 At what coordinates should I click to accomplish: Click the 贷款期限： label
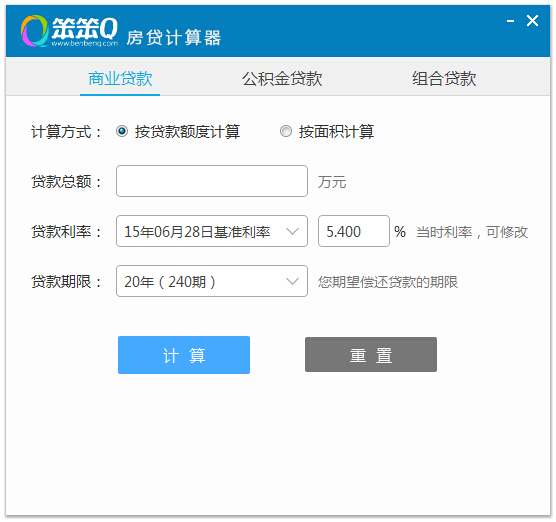(66, 282)
